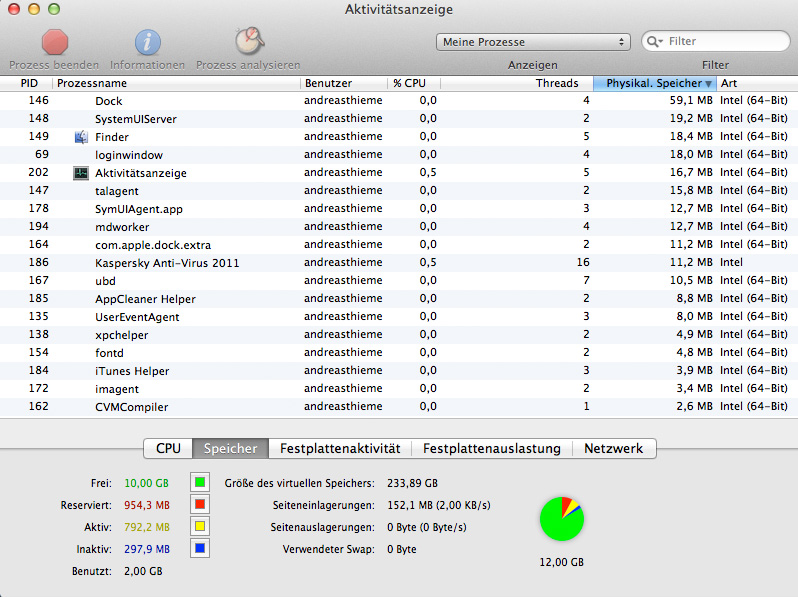Click the 233,89 GB virtual memory value
798x597 pixels.
pos(413,483)
